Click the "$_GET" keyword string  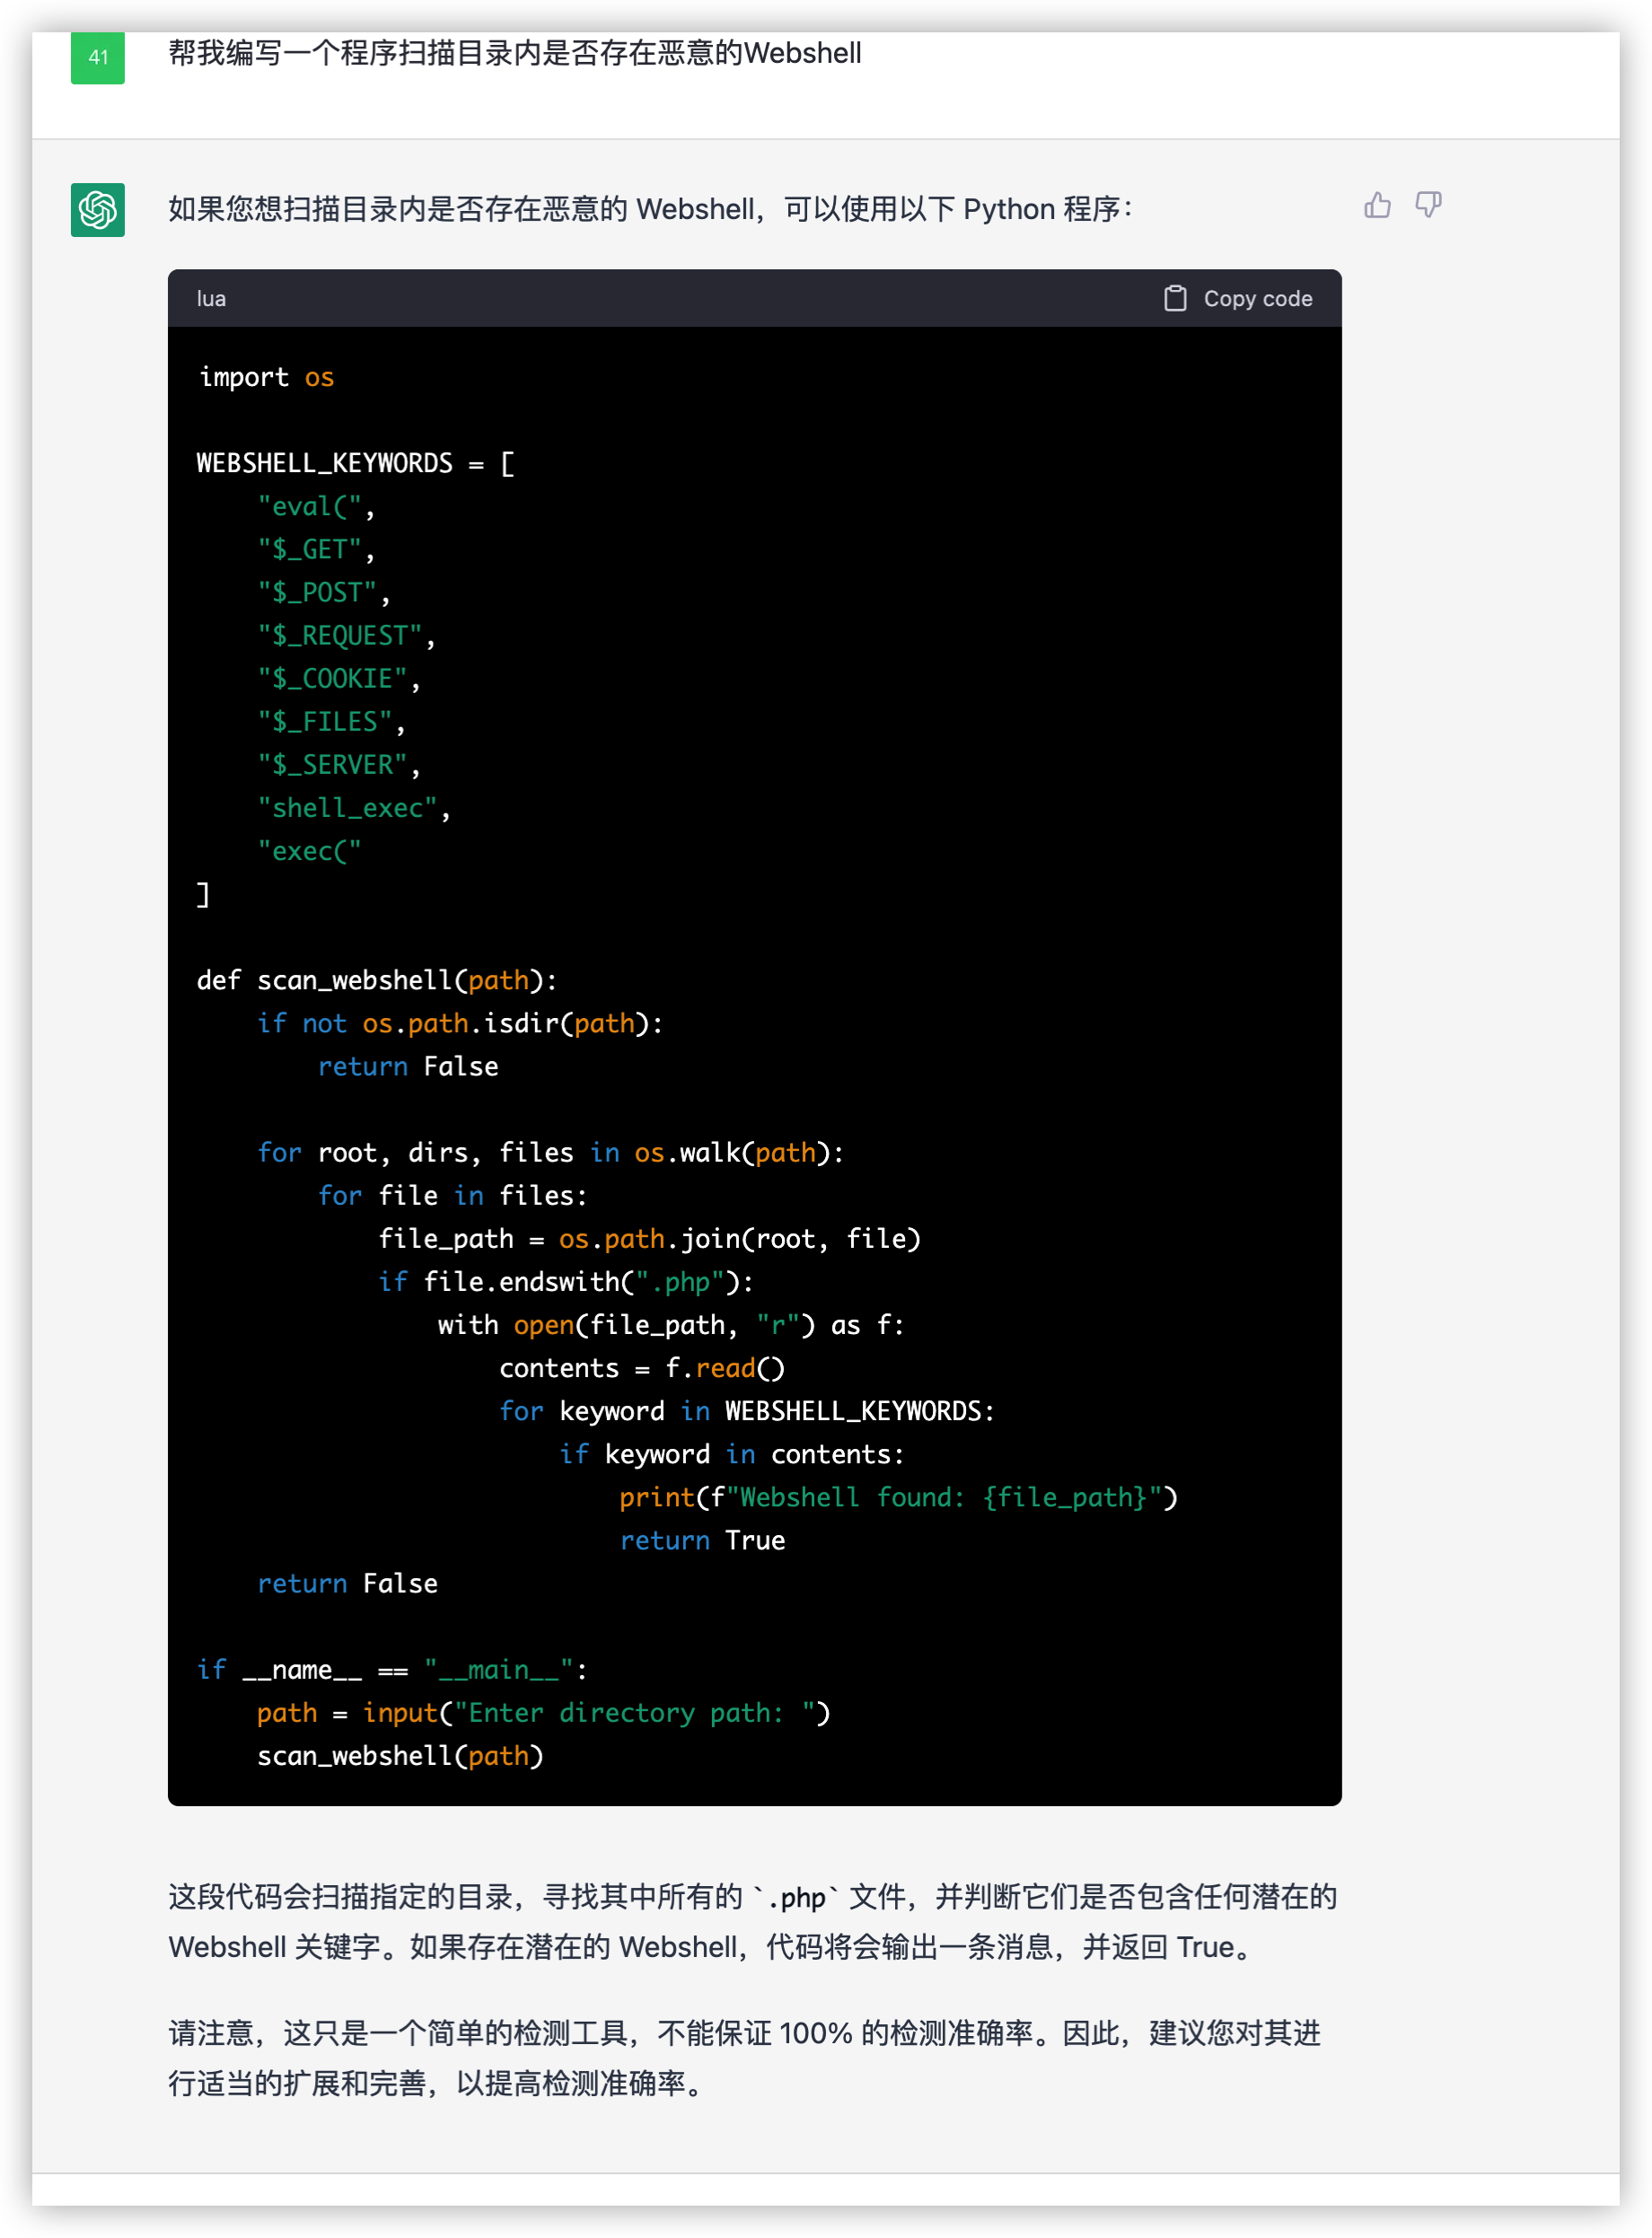point(310,549)
